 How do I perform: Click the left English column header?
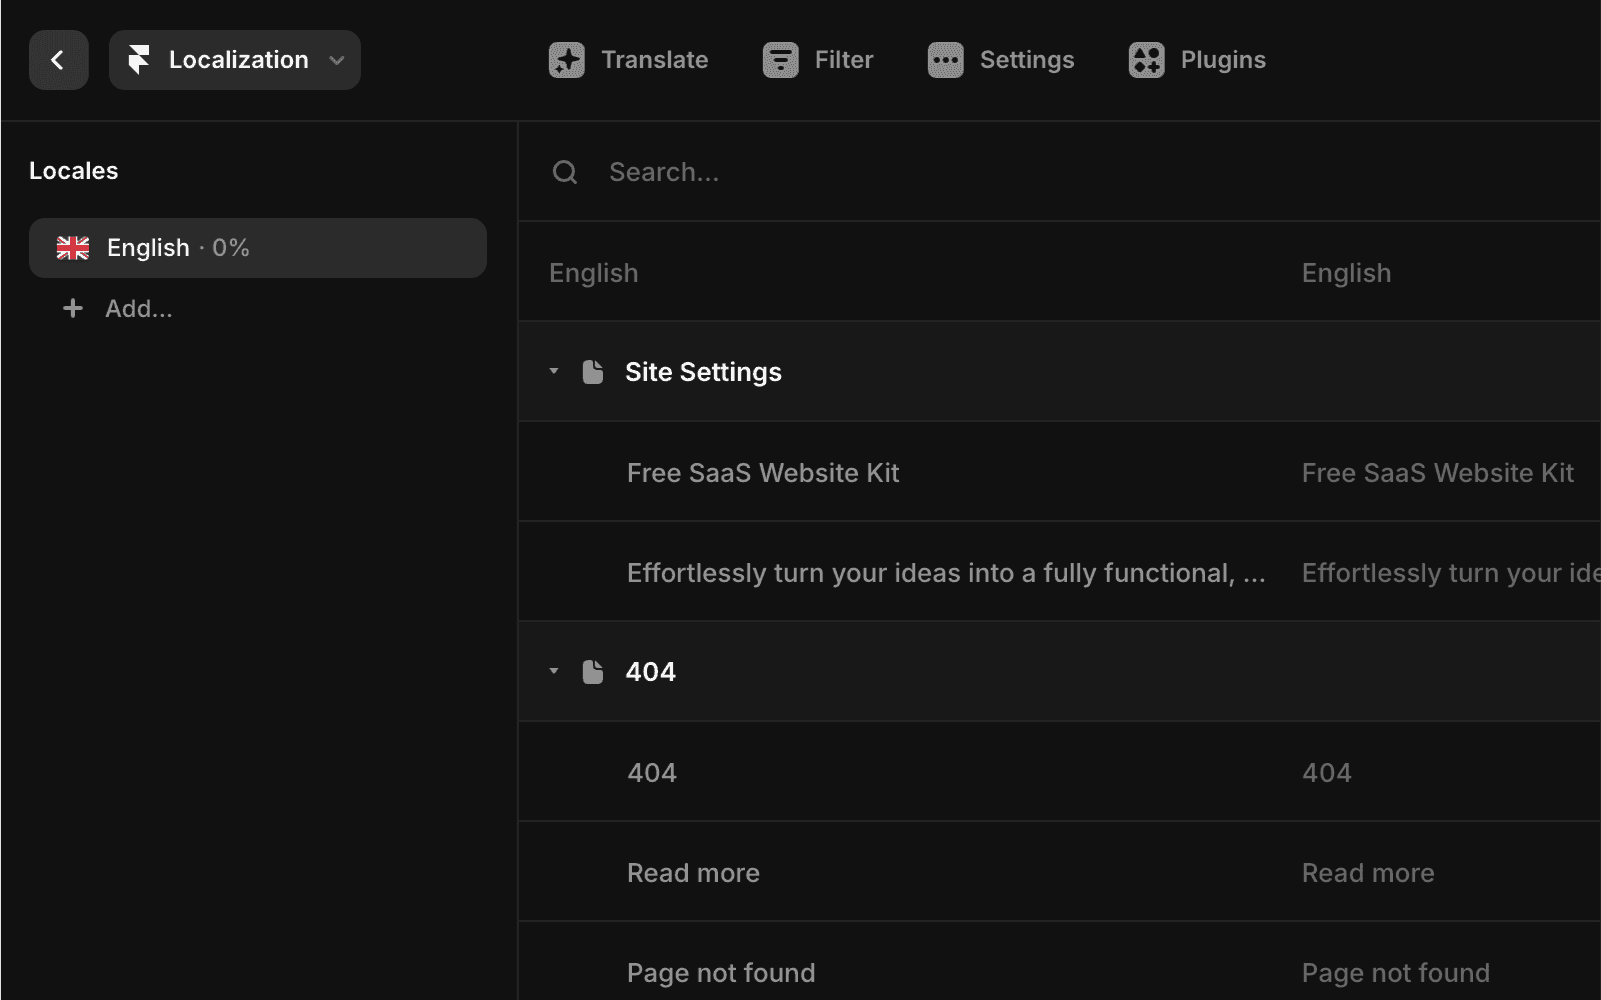click(x=594, y=273)
